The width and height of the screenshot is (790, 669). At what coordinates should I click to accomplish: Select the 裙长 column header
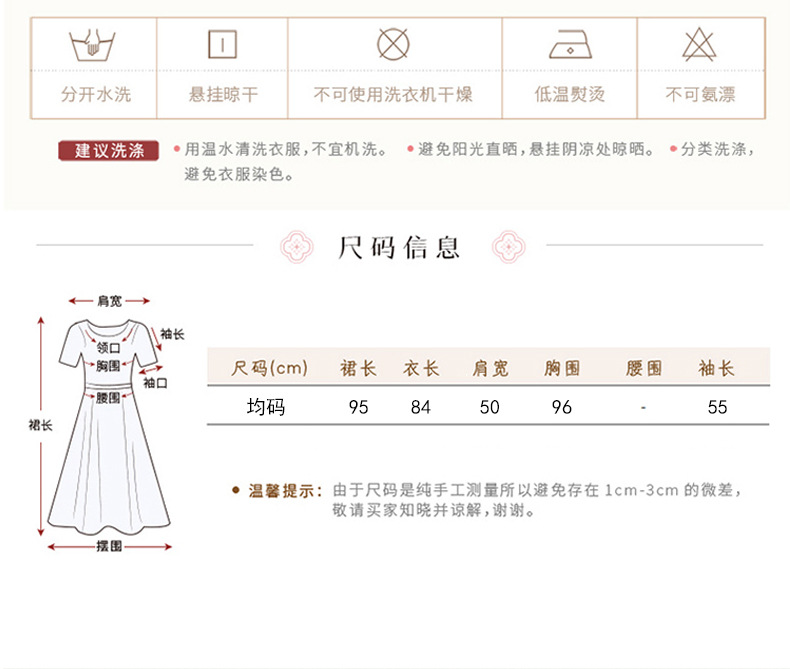pyautogui.click(x=358, y=368)
